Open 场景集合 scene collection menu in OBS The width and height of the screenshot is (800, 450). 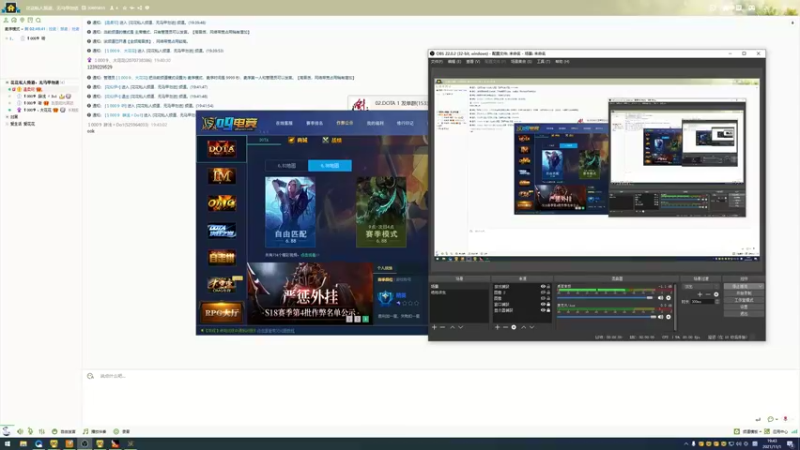pos(521,61)
